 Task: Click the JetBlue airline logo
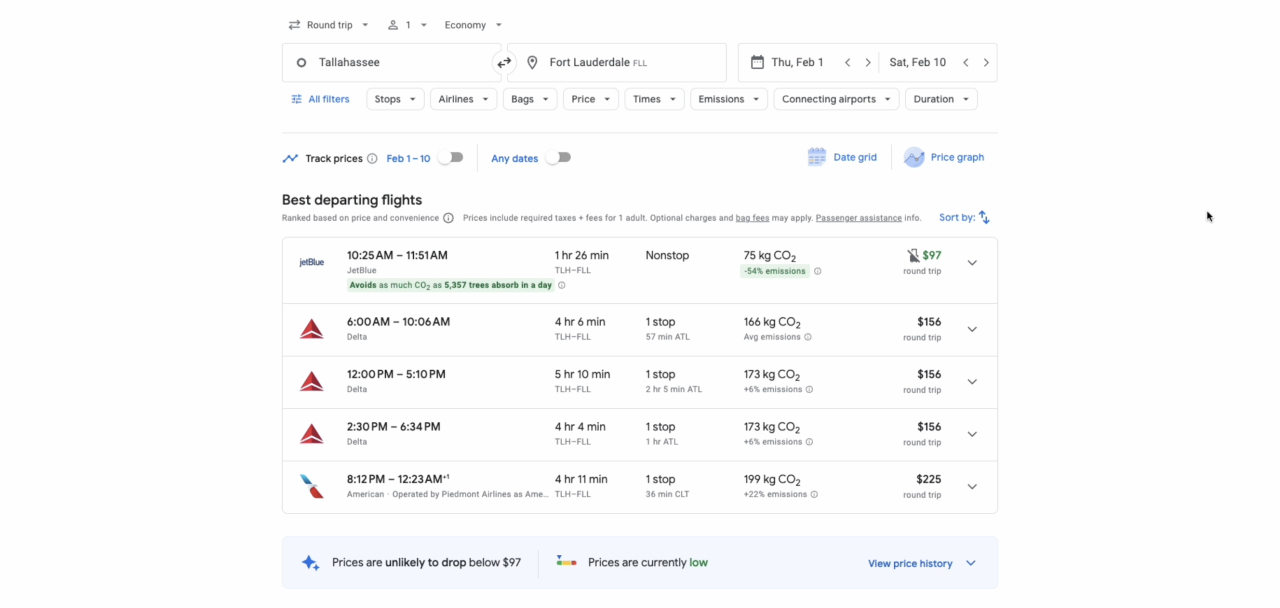tap(311, 262)
